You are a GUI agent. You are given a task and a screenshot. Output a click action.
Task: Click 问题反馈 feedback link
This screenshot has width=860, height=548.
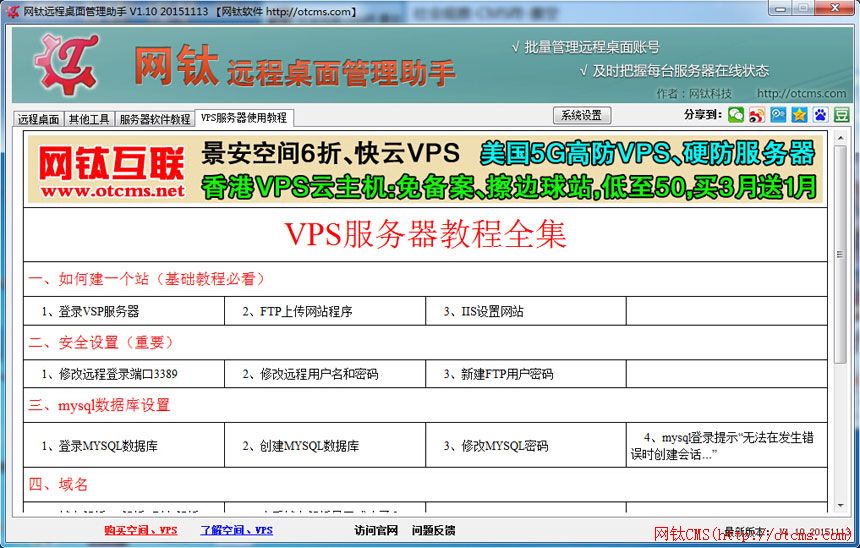pos(433,530)
